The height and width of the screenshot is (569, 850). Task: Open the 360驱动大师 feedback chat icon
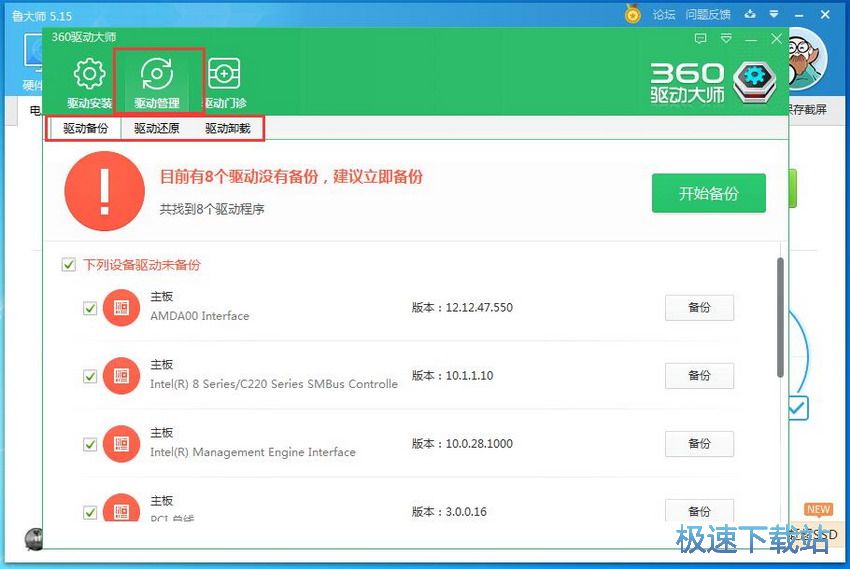(700, 38)
